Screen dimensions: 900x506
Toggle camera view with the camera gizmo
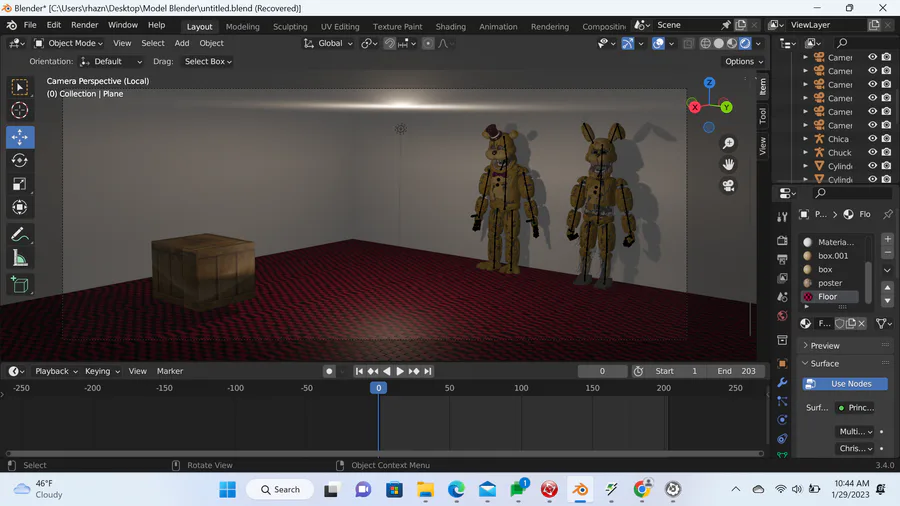(728, 185)
